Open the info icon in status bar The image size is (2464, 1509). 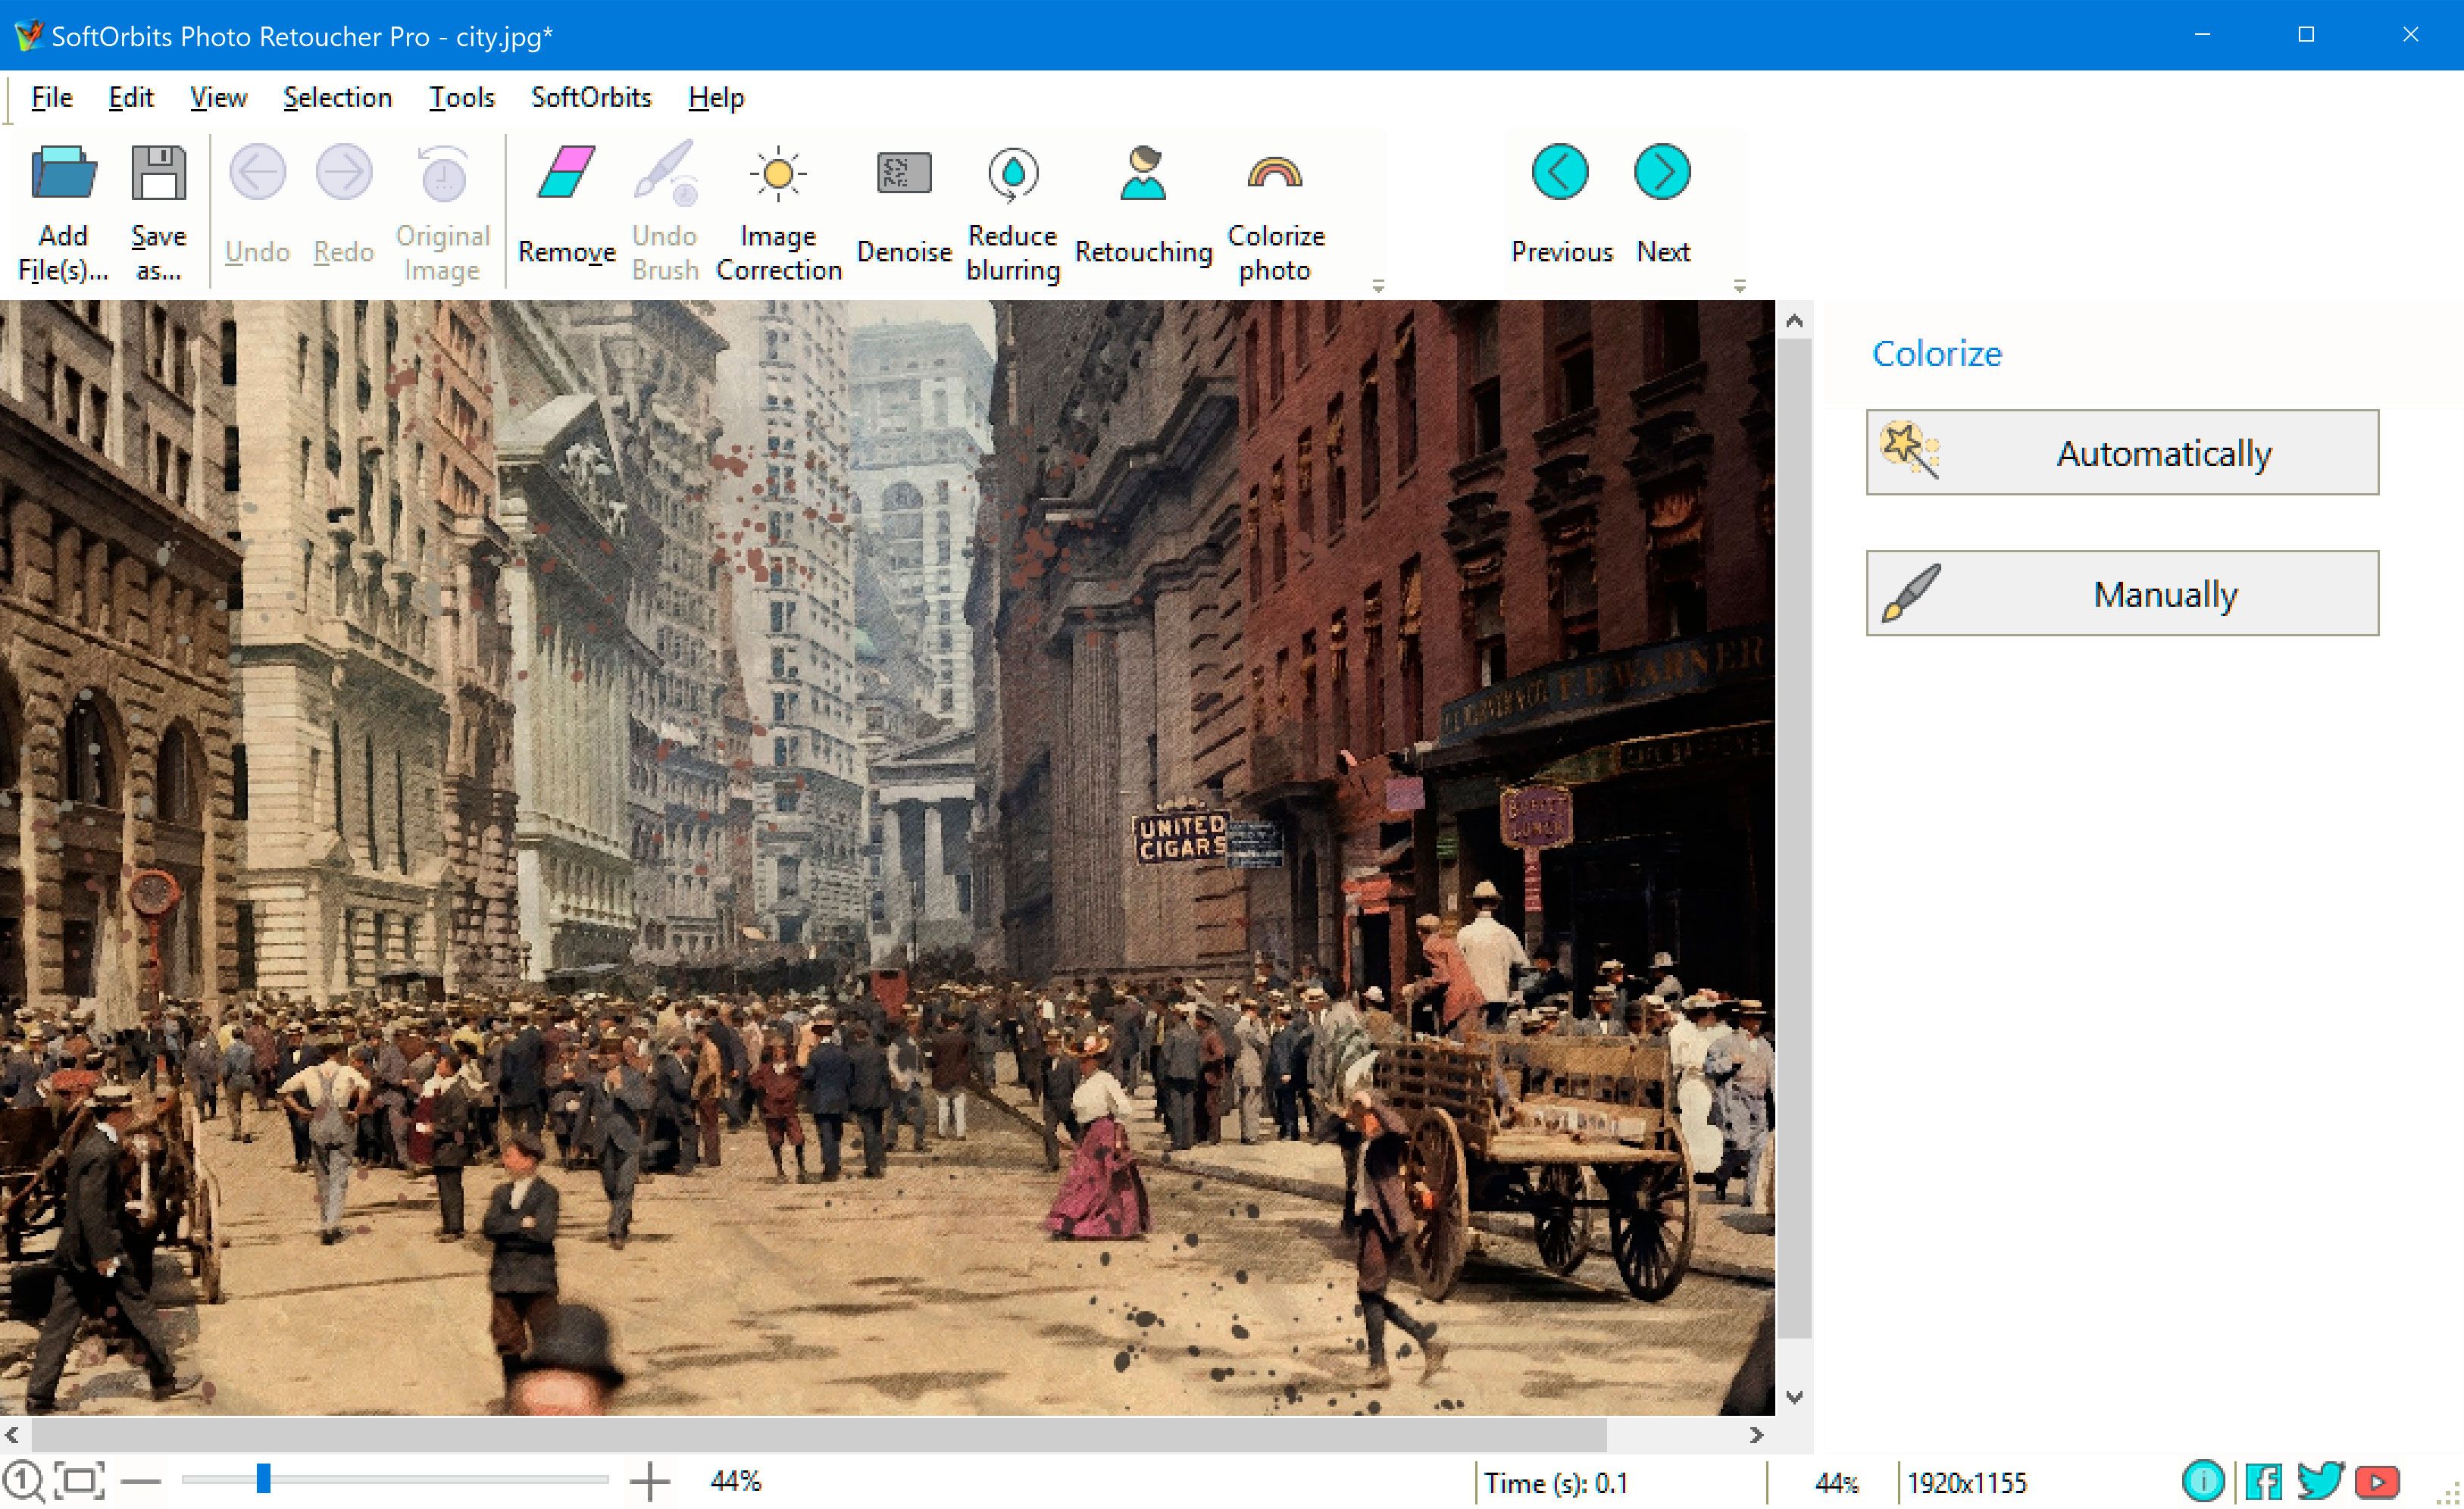point(2203,1481)
